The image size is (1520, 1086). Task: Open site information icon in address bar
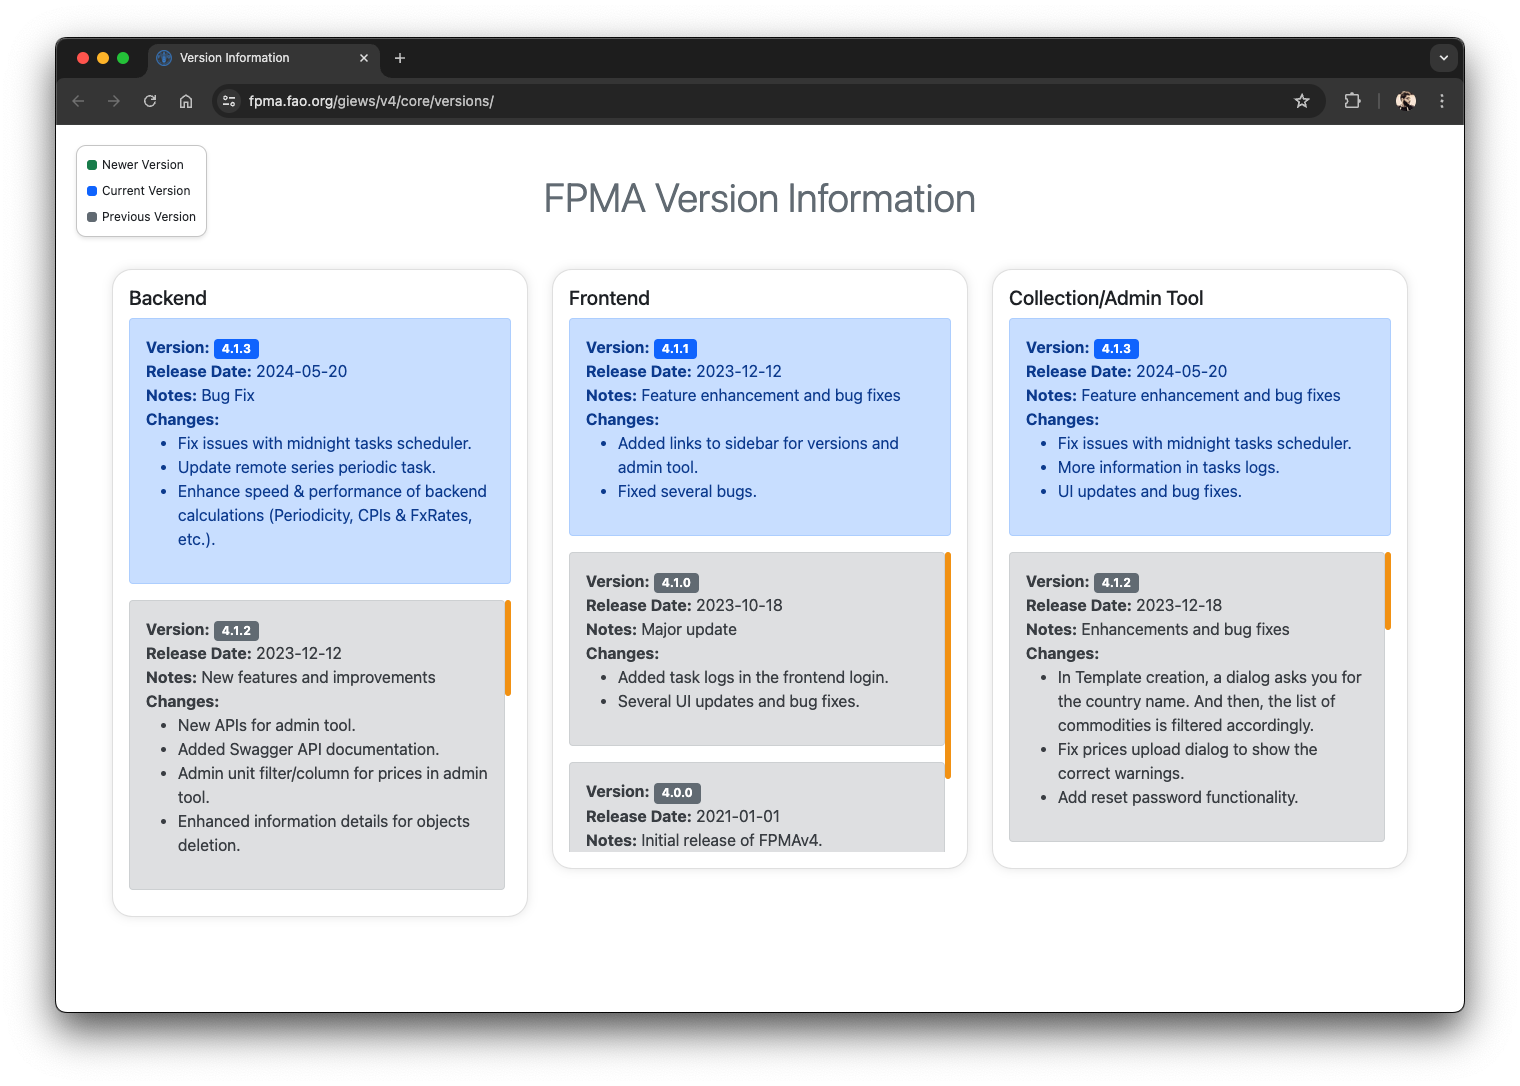pyautogui.click(x=229, y=101)
